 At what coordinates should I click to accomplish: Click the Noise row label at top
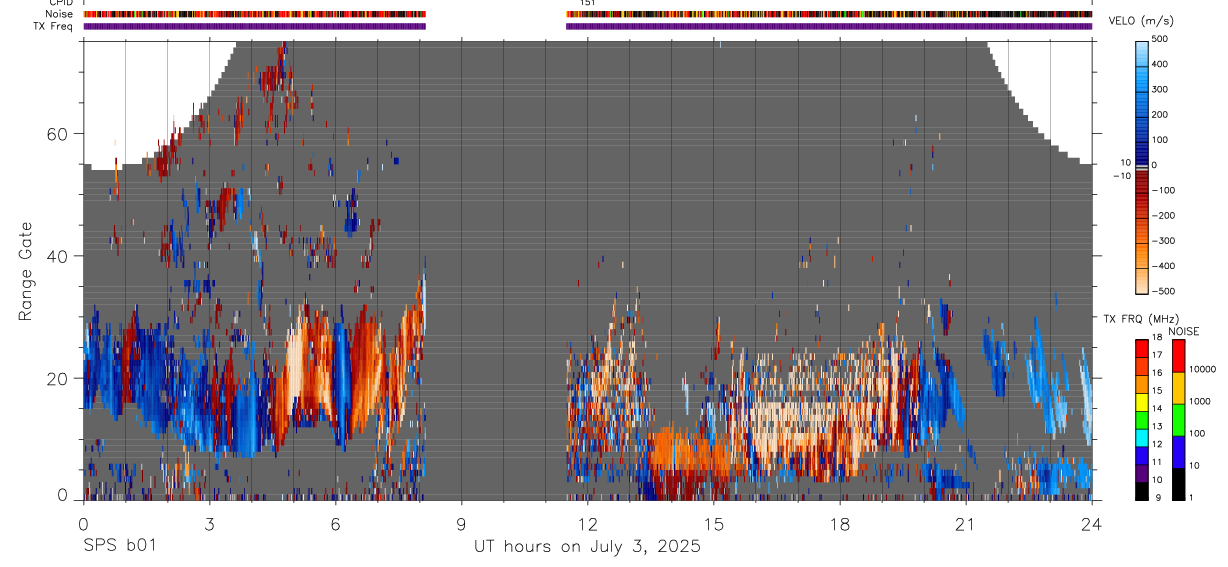click(x=60, y=15)
